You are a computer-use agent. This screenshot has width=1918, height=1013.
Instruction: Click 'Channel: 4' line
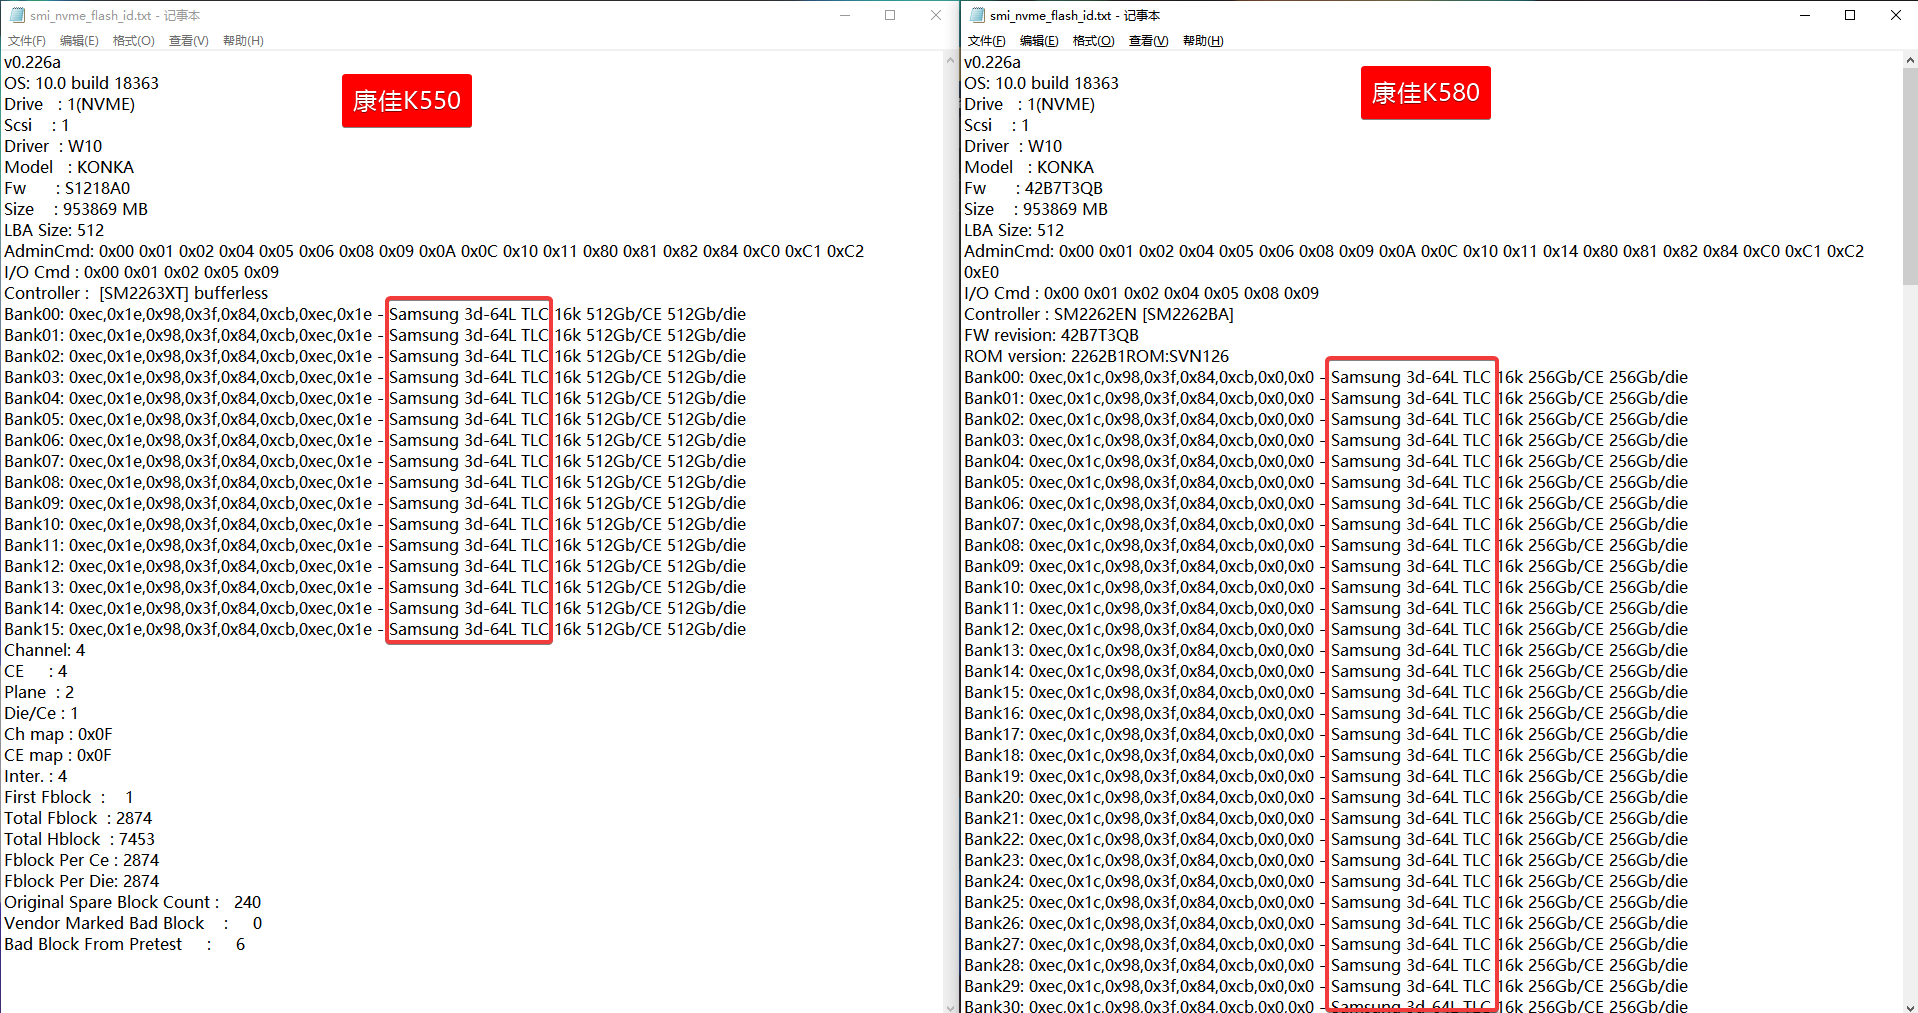tap(45, 650)
